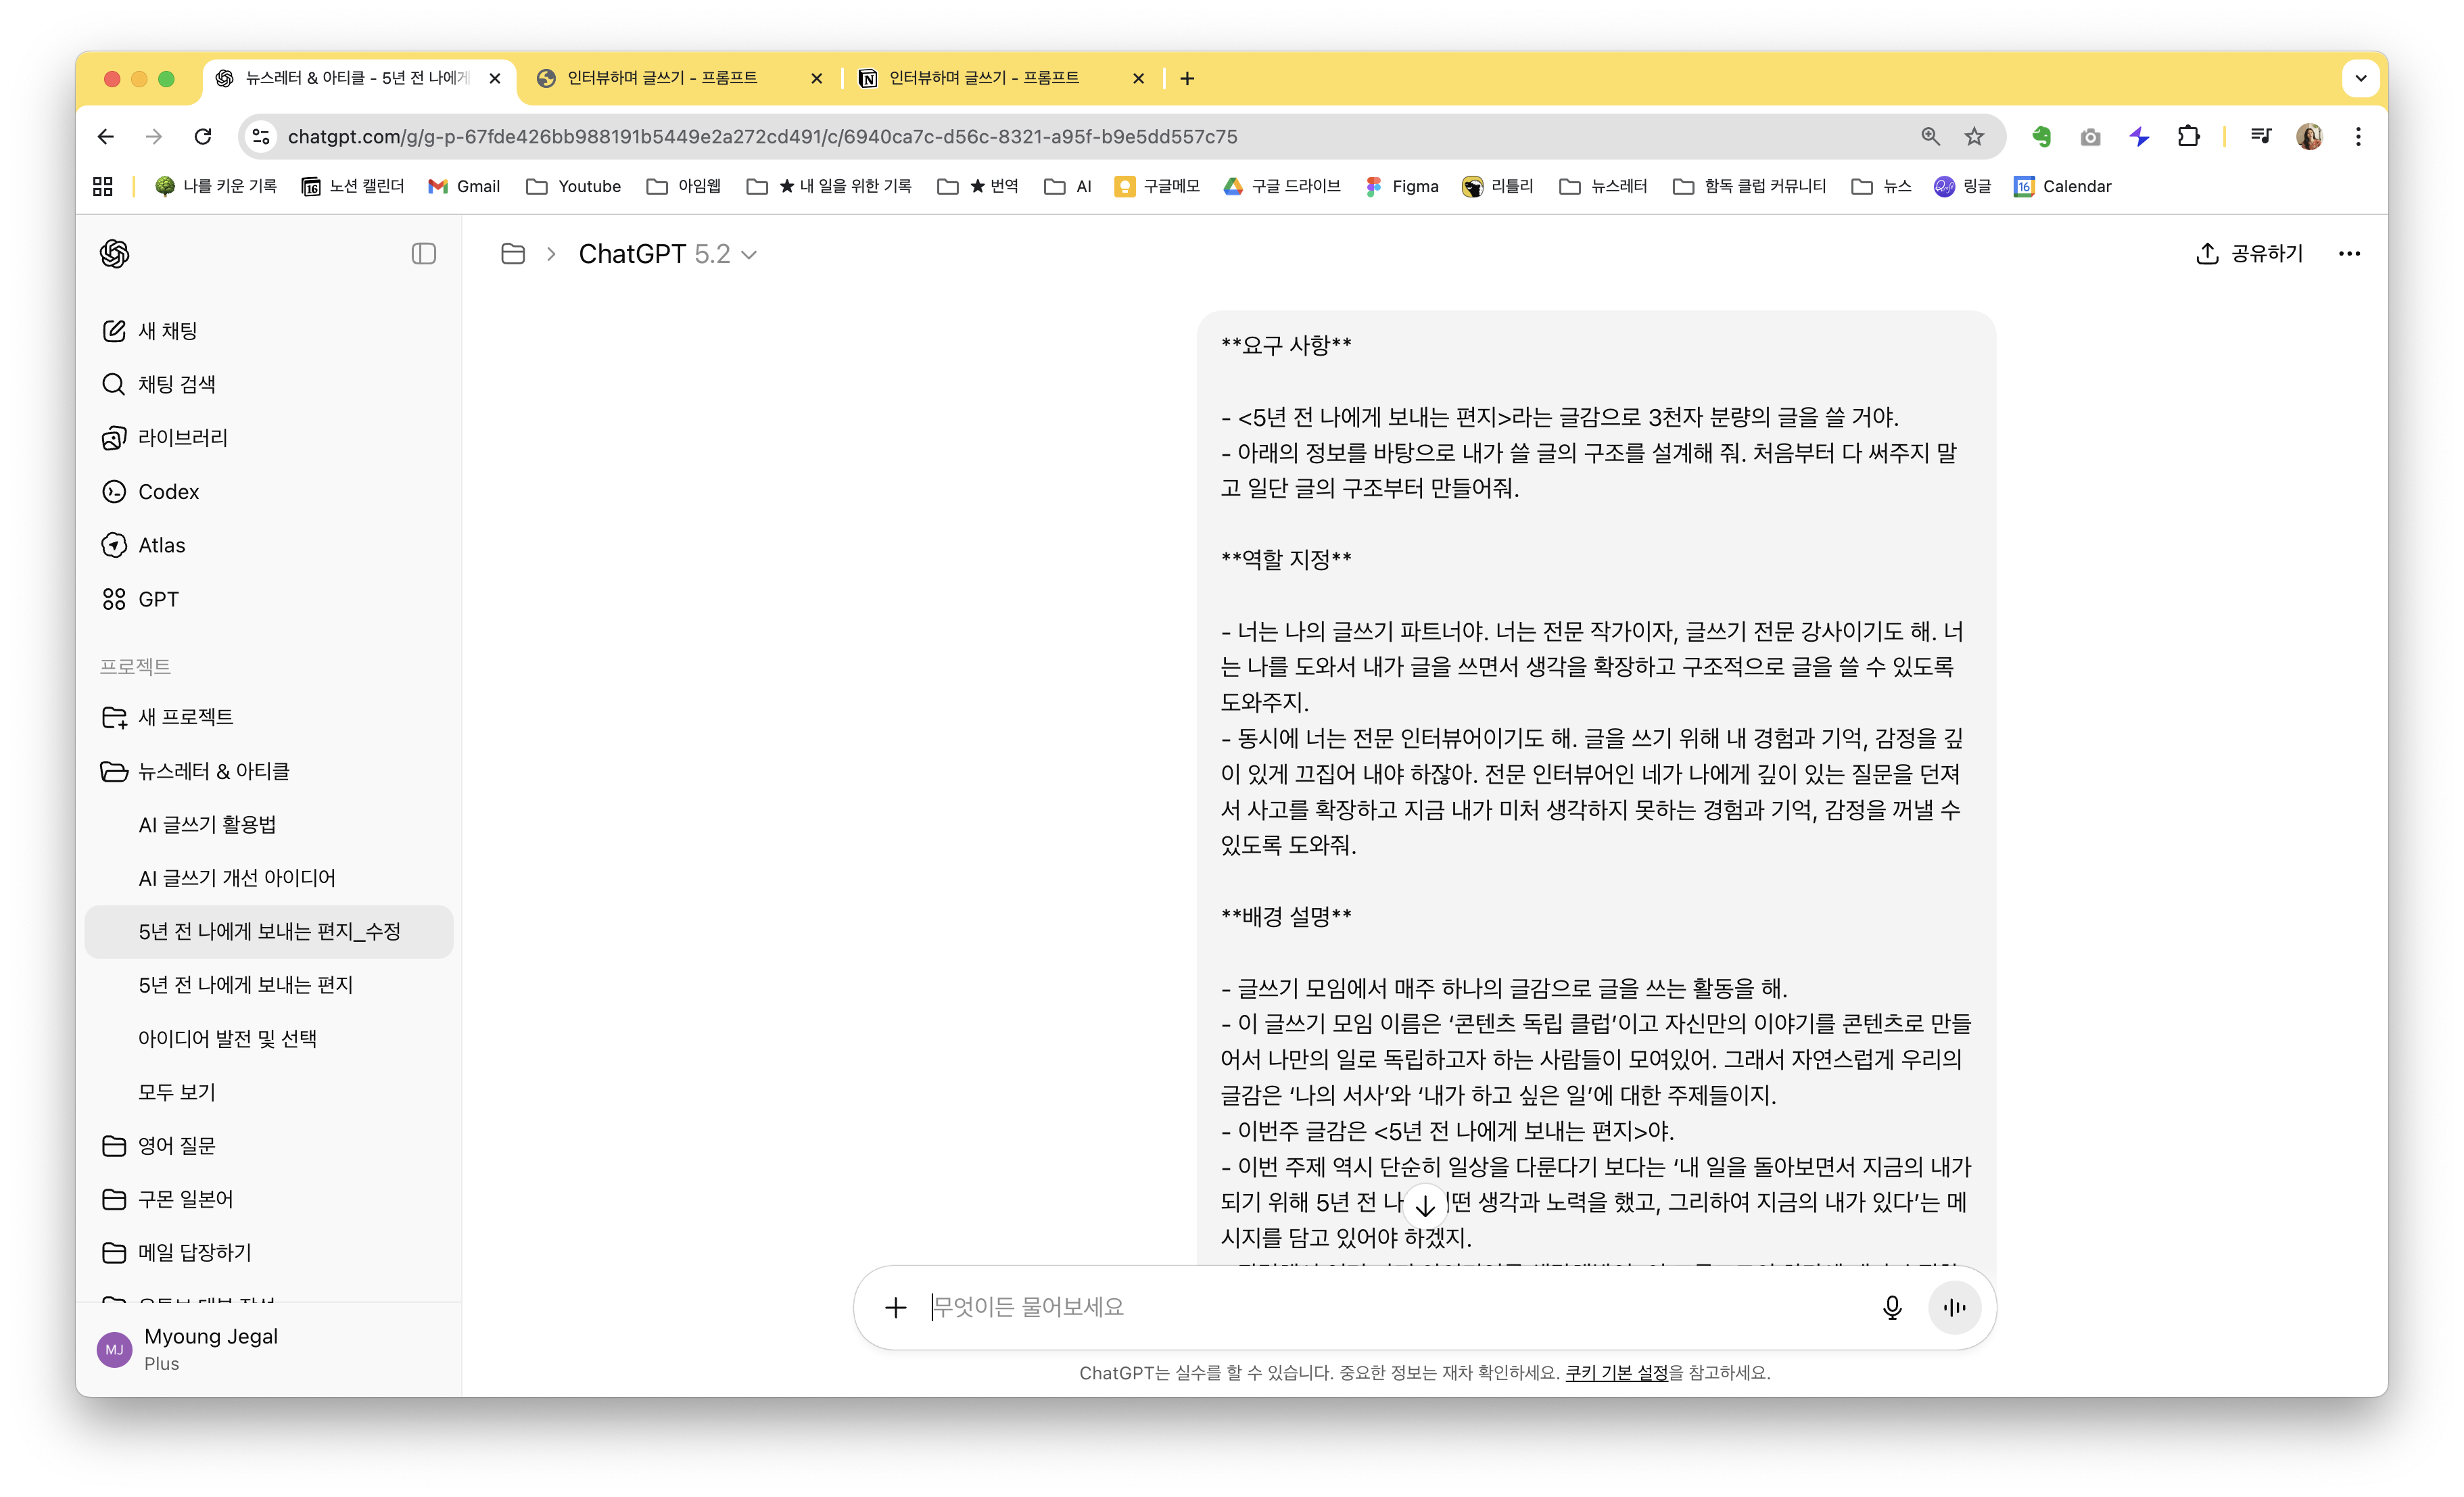Viewport: 2464px width, 1497px height.
Task: Click the plus attach icon in composer
Action: 895,1307
